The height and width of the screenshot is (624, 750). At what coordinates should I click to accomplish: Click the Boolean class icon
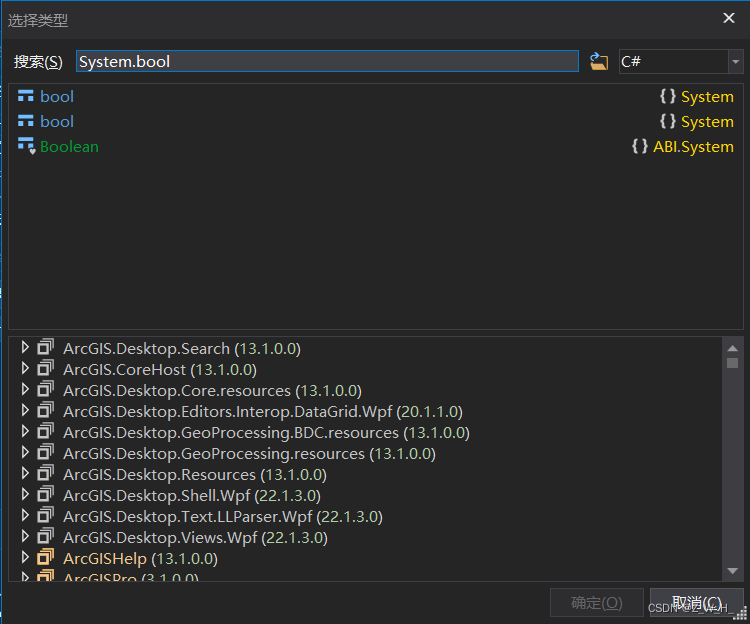26,146
